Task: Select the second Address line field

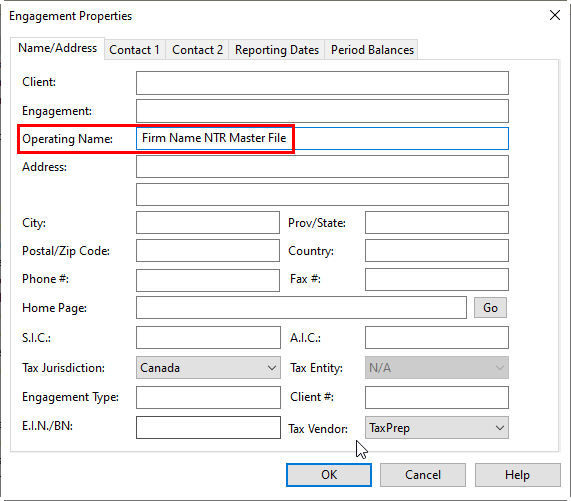Action: pos(322,194)
